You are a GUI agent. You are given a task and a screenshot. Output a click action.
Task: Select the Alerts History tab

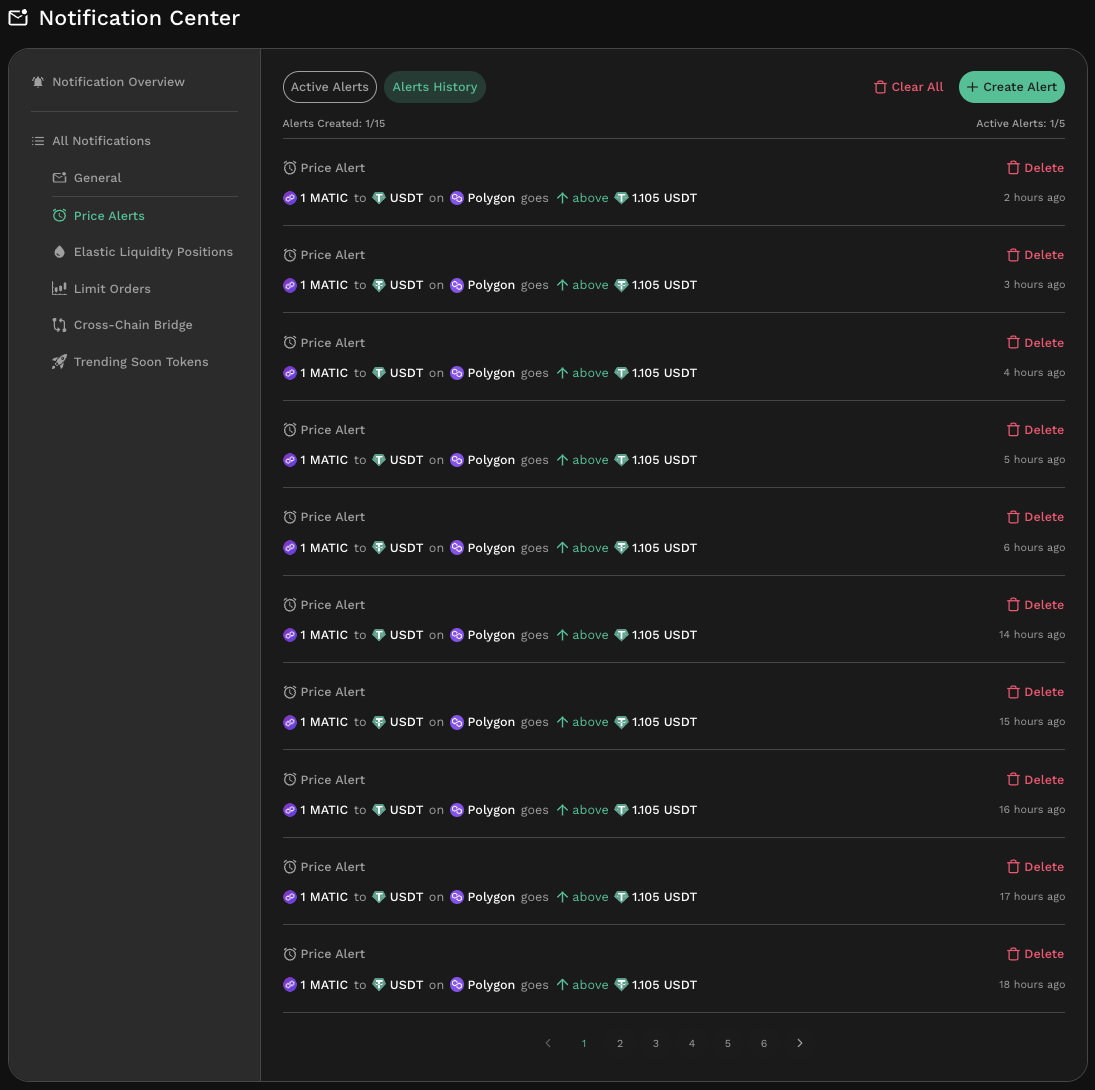[x=434, y=87]
